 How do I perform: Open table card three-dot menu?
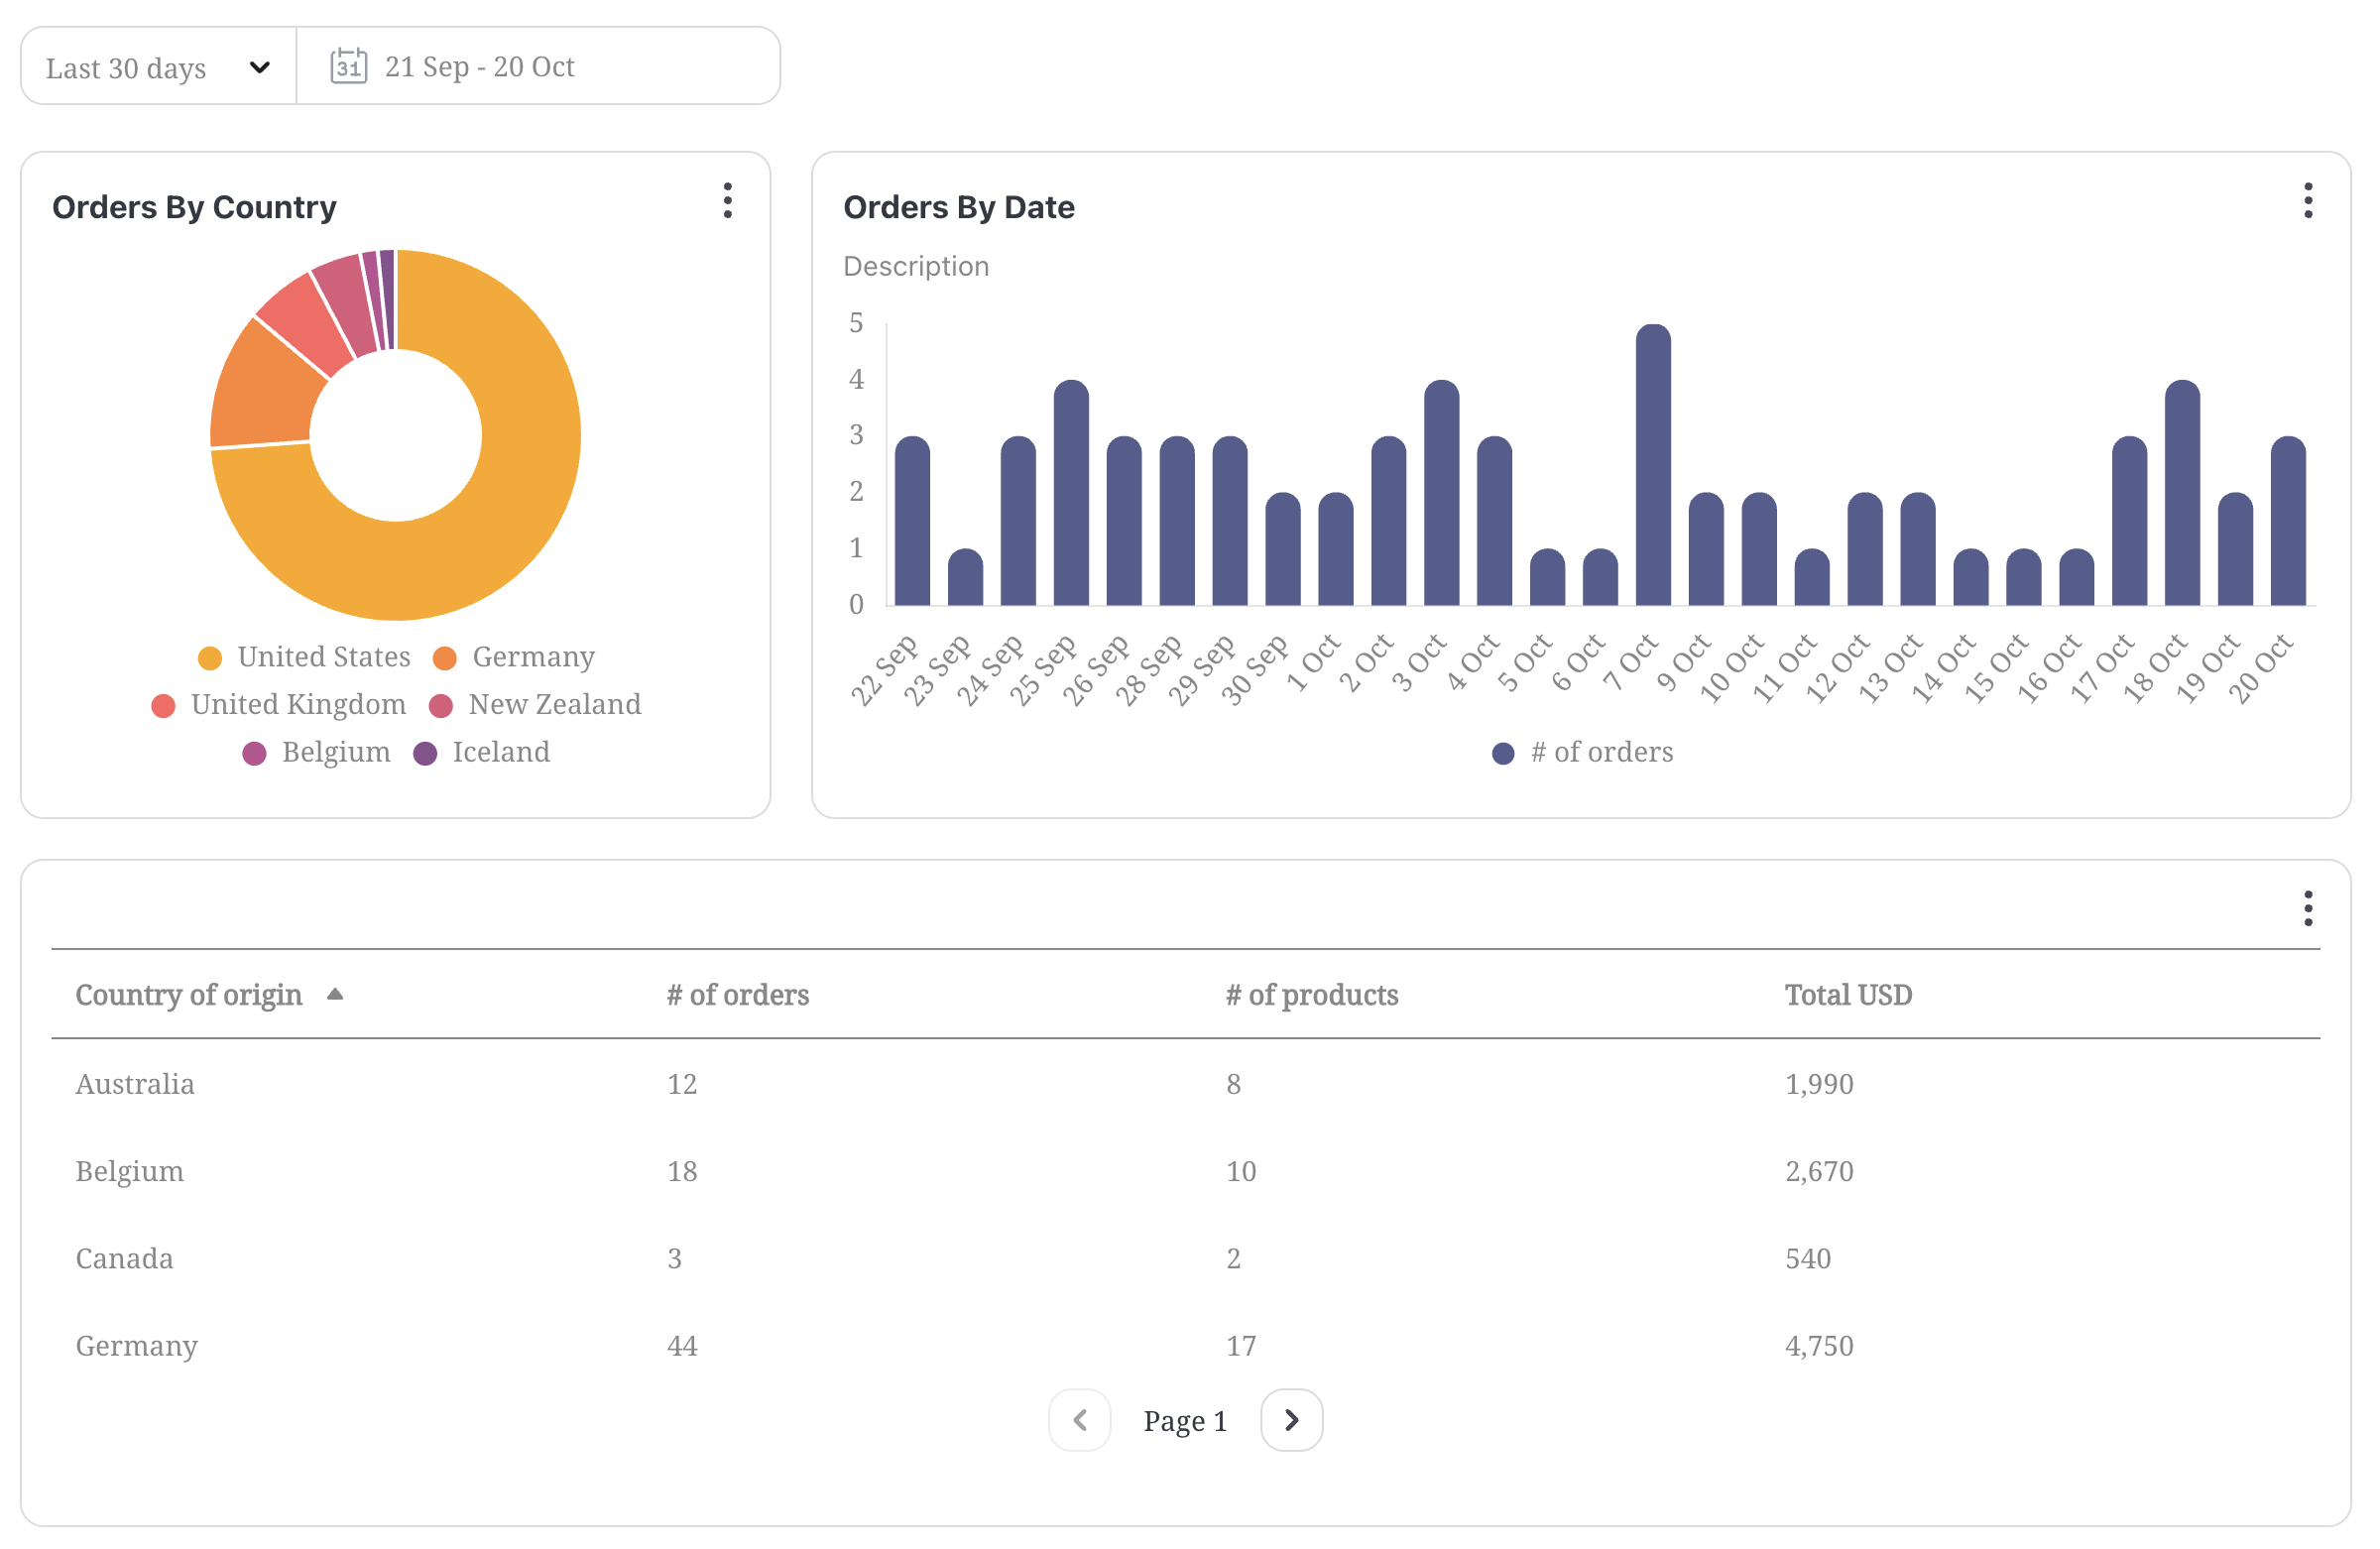coord(2308,909)
